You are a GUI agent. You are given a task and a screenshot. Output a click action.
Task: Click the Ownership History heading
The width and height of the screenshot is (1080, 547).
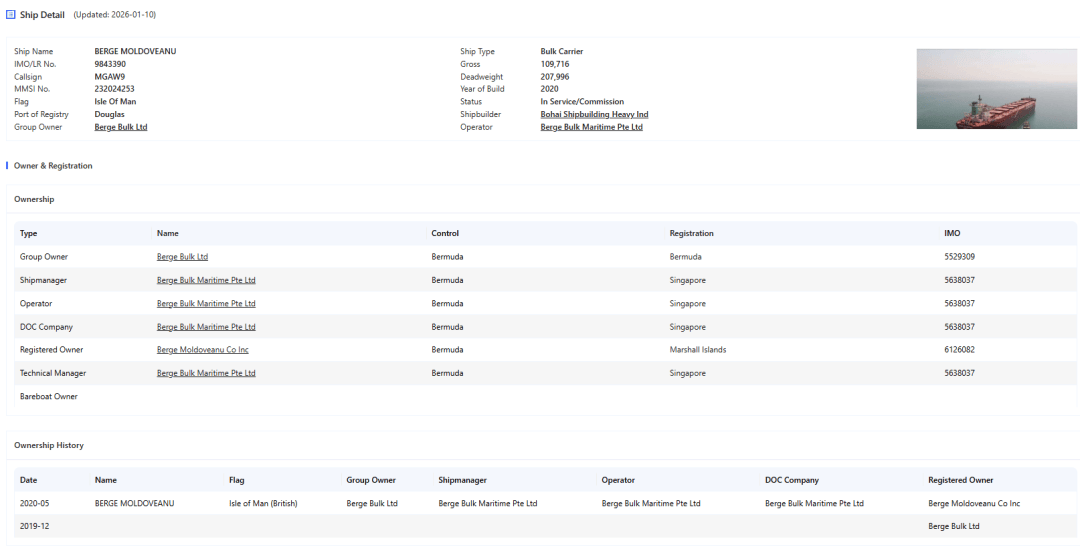[x=49, y=445]
